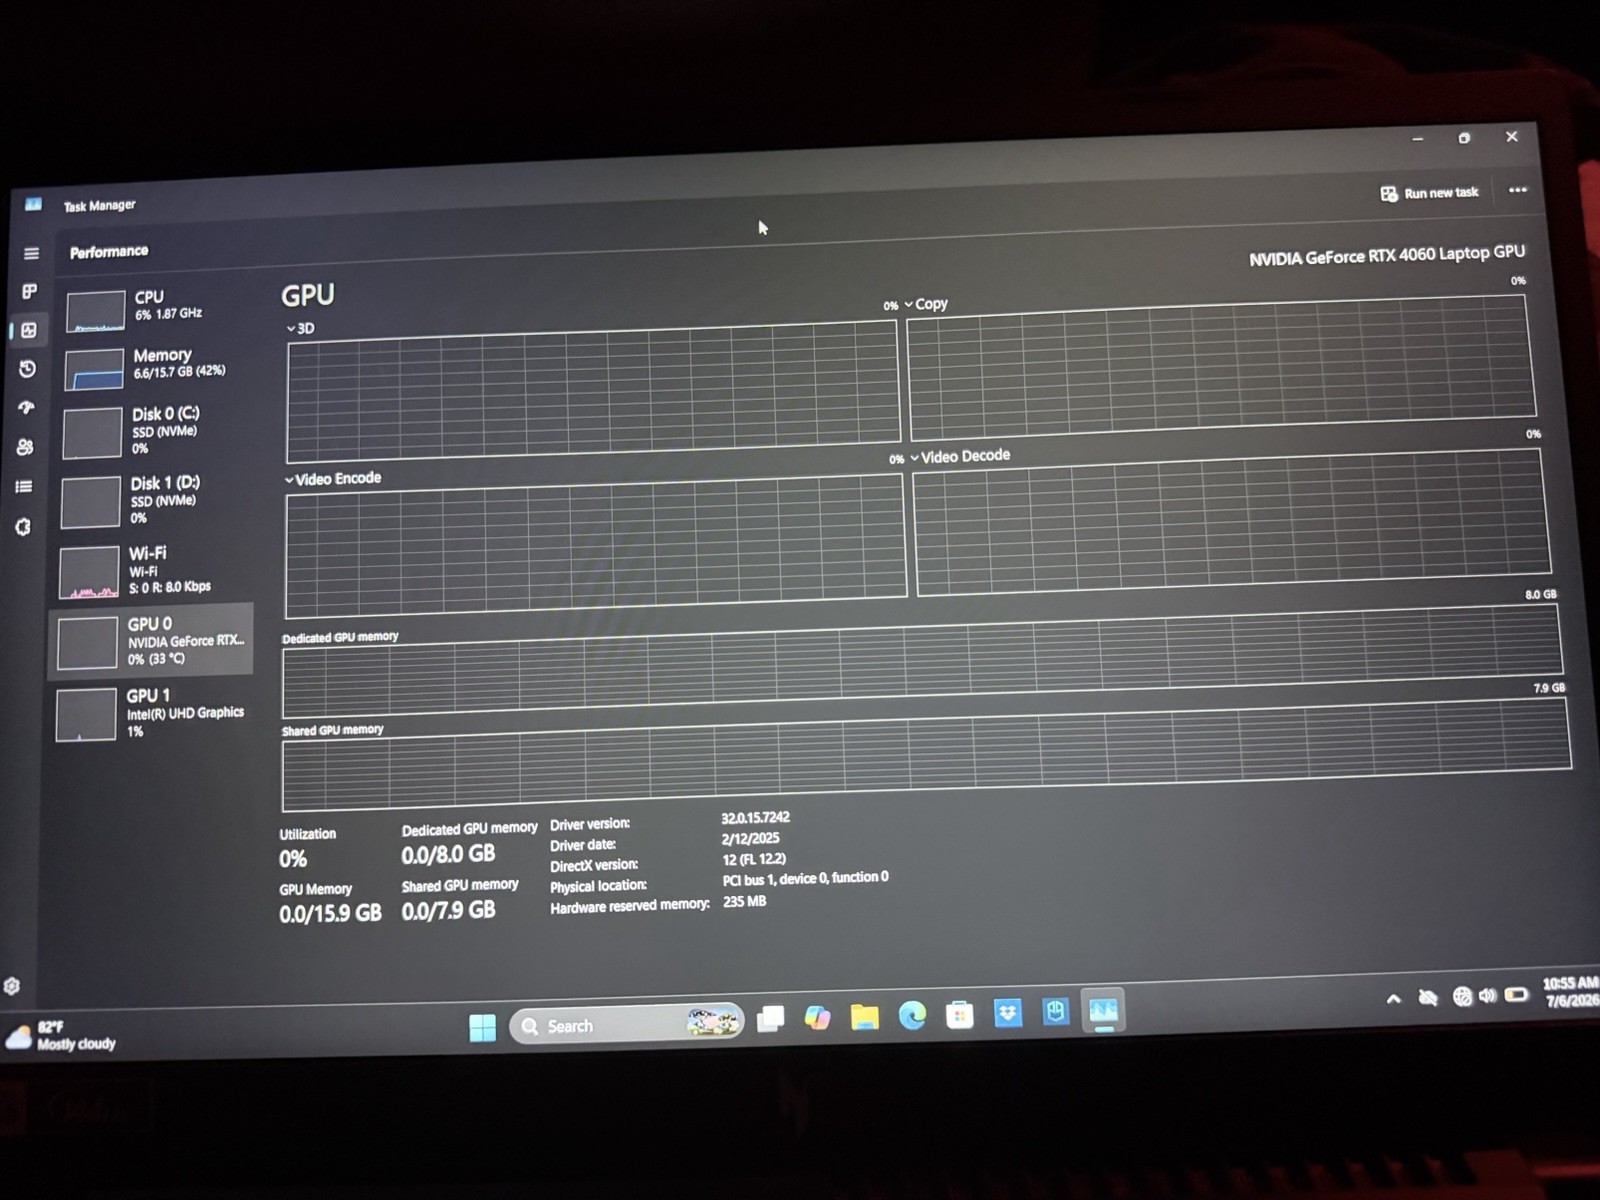Select GPU 0 NVIDIA GeForce RTX item

[x=151, y=640]
